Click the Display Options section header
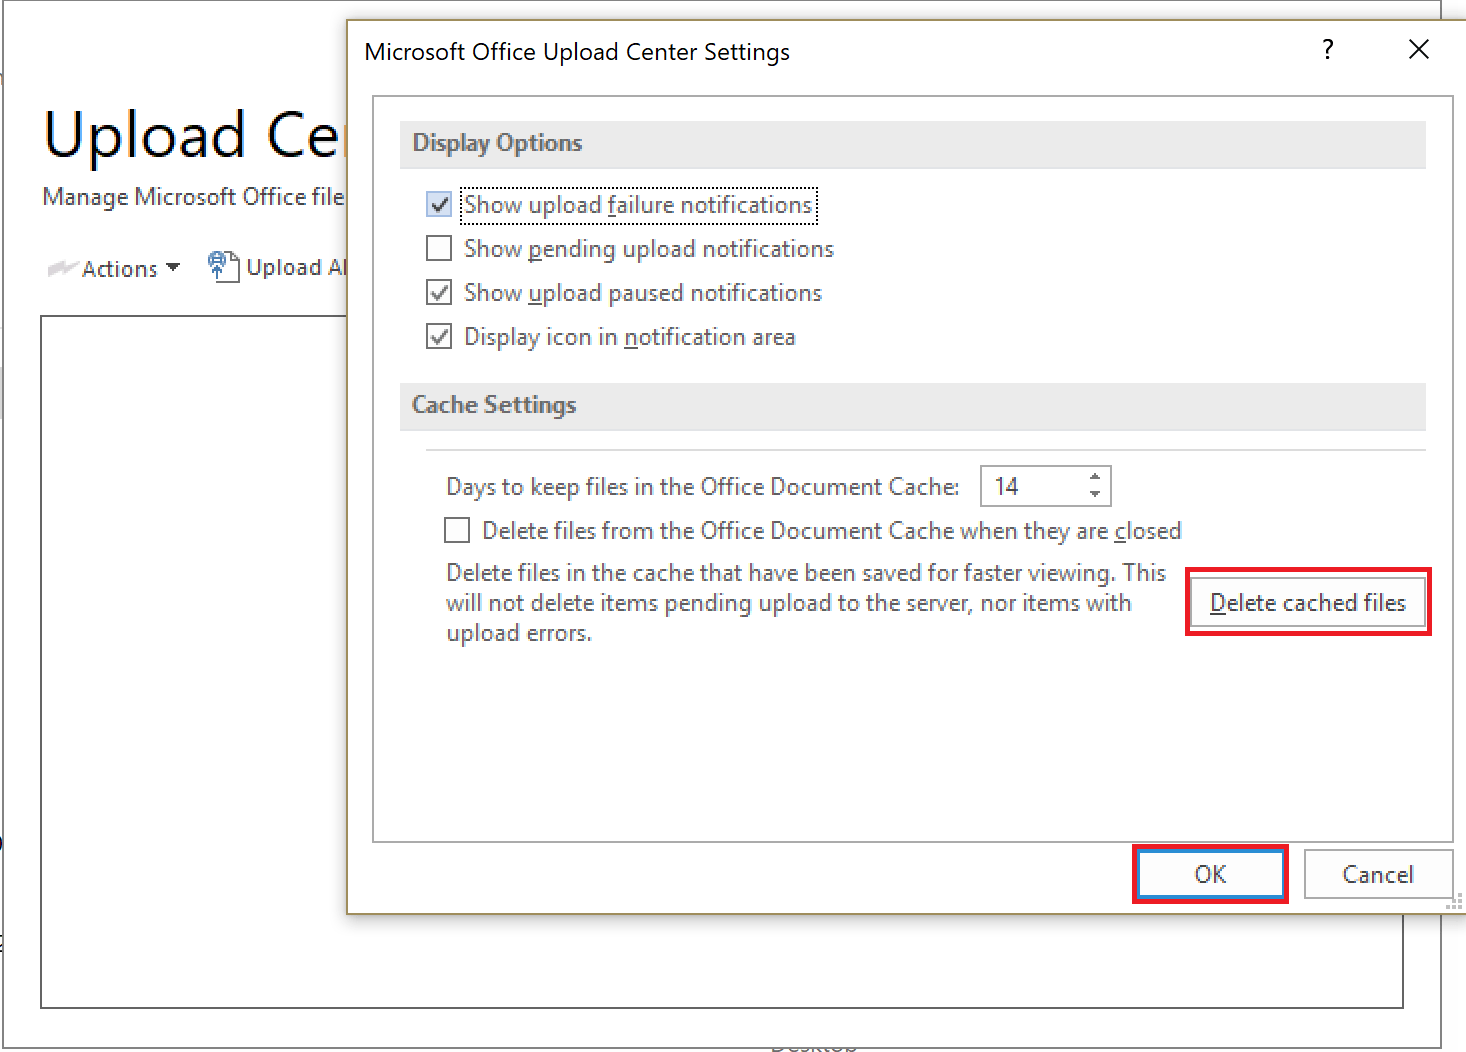The image size is (1466, 1052). tap(497, 143)
